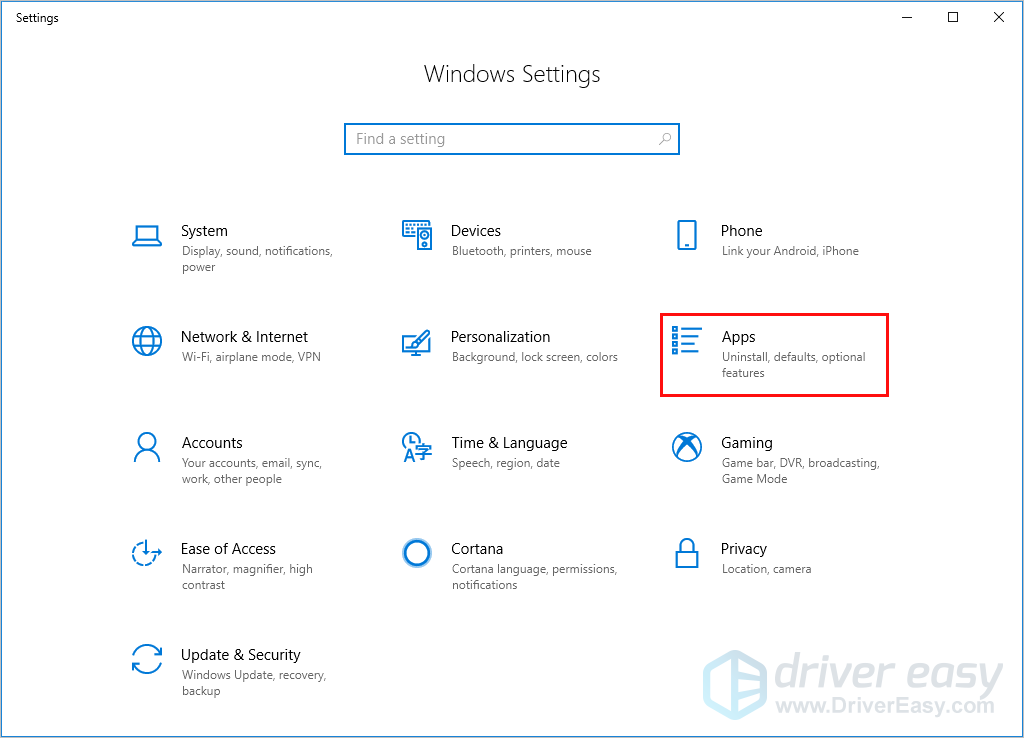
Task: Maximize the Settings window
Action: point(953,17)
